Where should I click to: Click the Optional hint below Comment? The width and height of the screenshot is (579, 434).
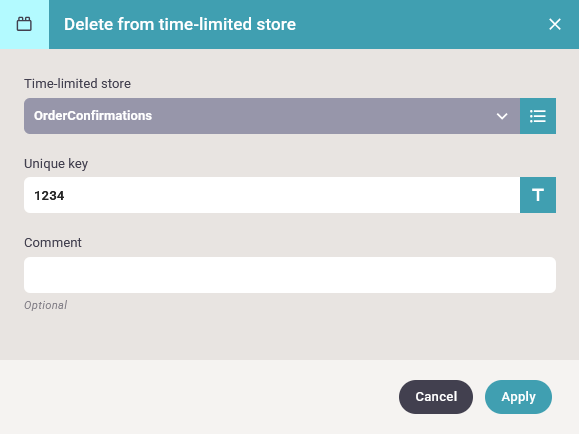(45, 305)
